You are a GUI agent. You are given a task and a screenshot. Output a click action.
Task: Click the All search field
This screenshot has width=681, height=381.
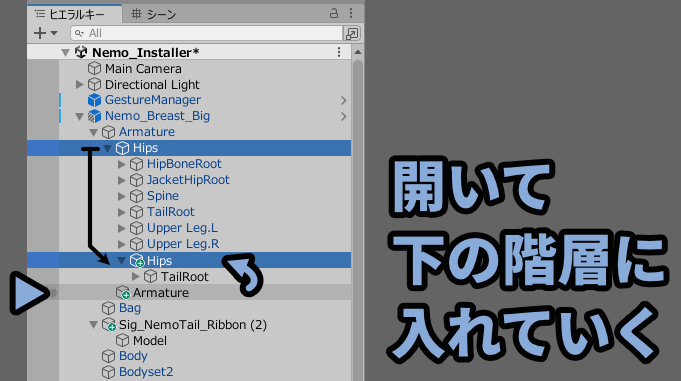click(207, 33)
